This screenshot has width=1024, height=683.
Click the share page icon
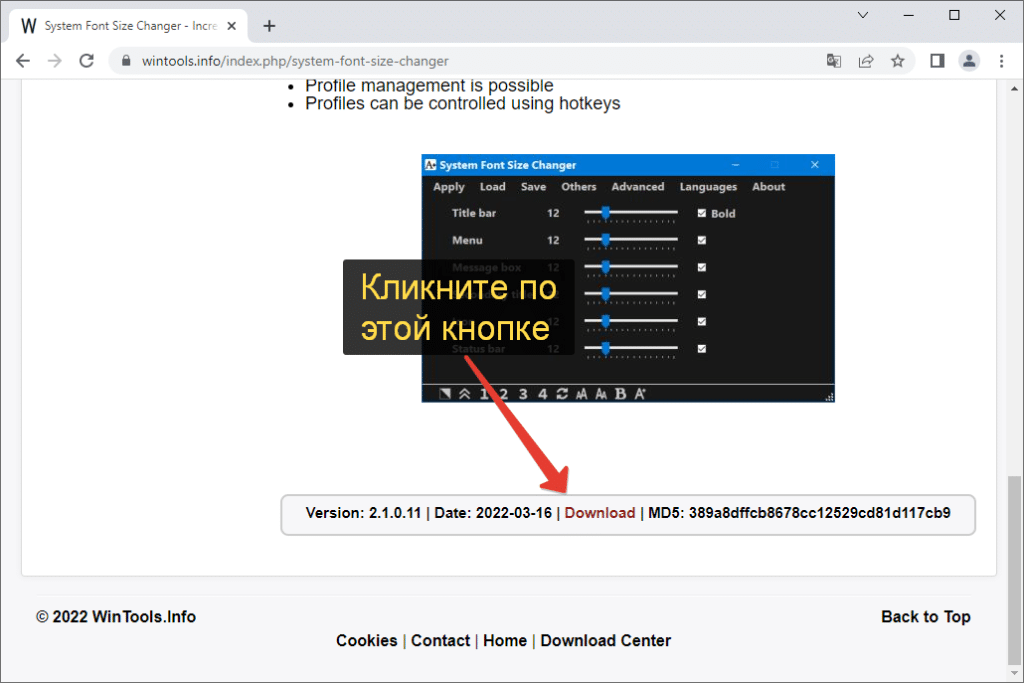point(866,61)
